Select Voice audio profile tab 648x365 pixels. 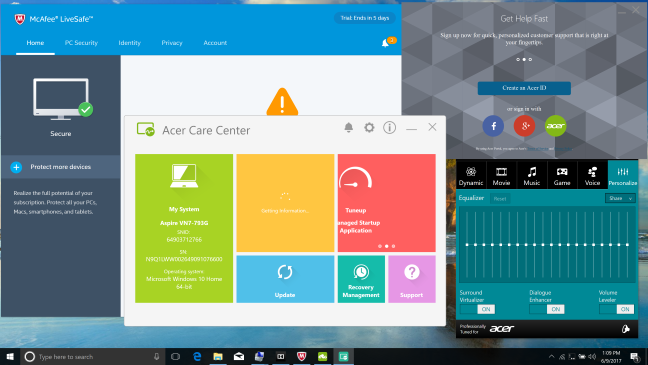tap(592, 175)
